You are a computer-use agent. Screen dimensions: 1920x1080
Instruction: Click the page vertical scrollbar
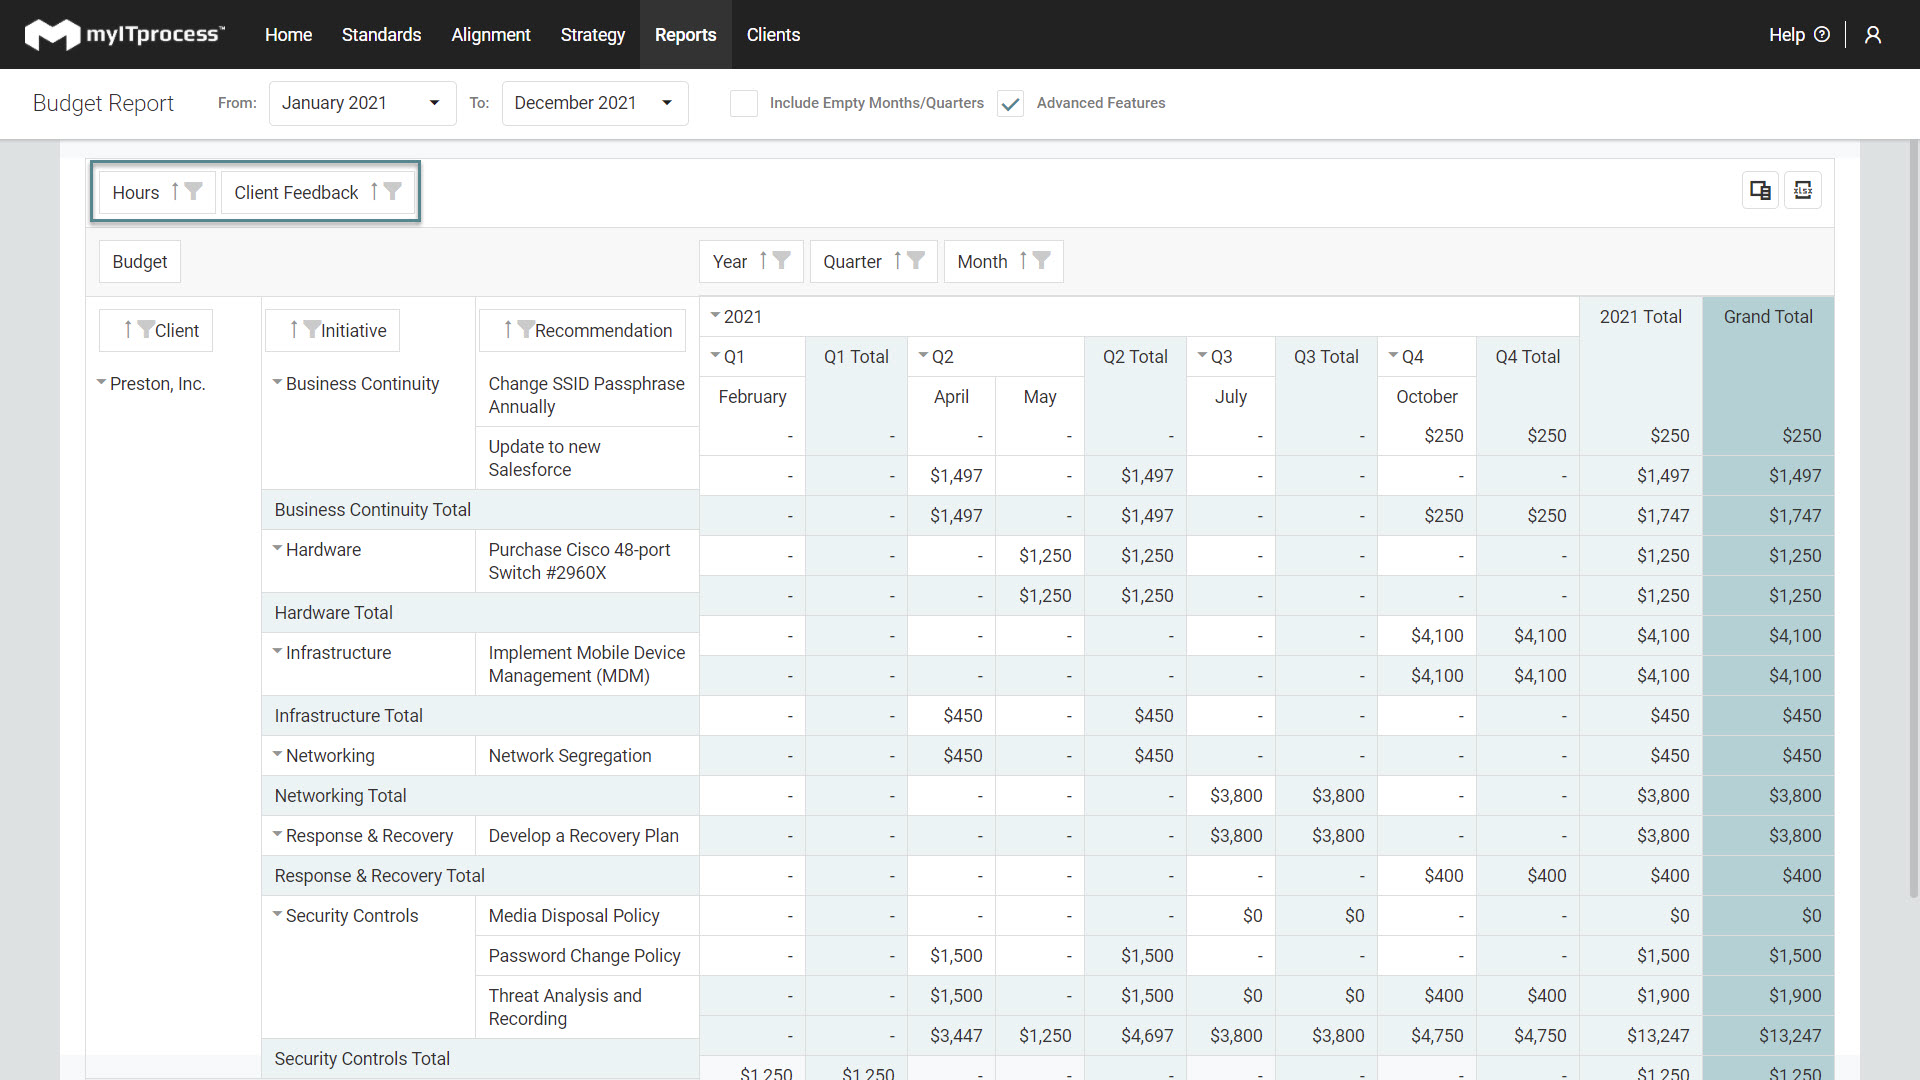point(1914,520)
